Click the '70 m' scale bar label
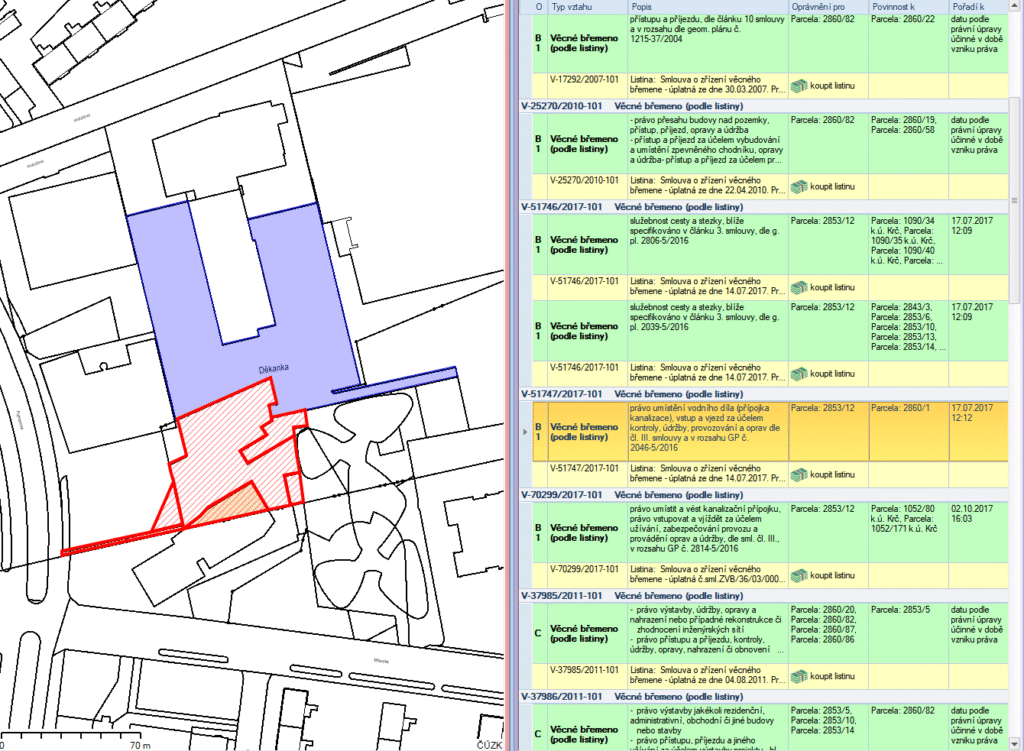Image resolution: width=1024 pixels, height=751 pixels. click(140, 745)
